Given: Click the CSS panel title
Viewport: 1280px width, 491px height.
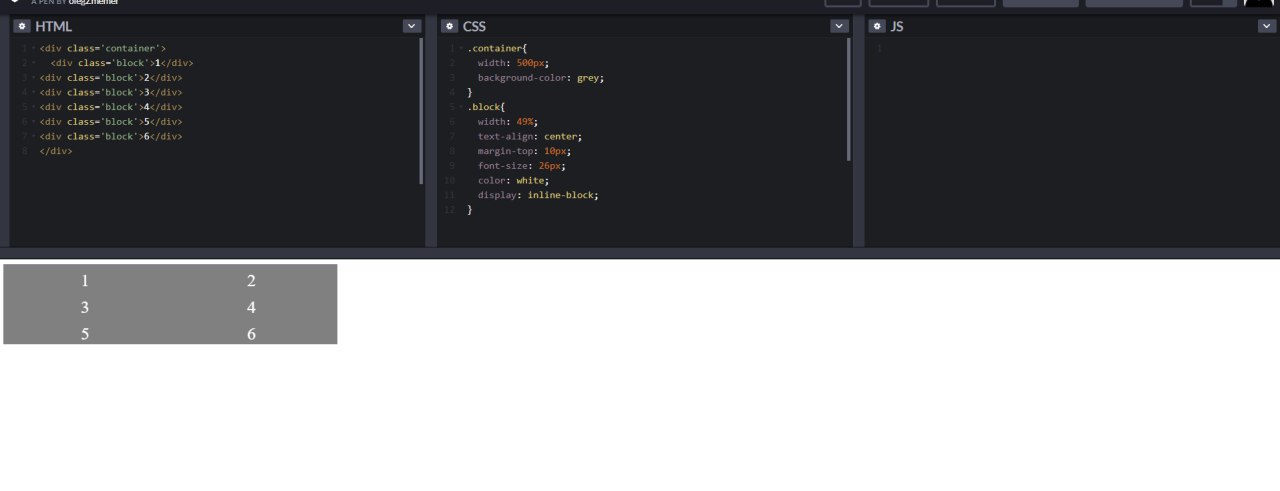Looking at the screenshot, I should 474,26.
